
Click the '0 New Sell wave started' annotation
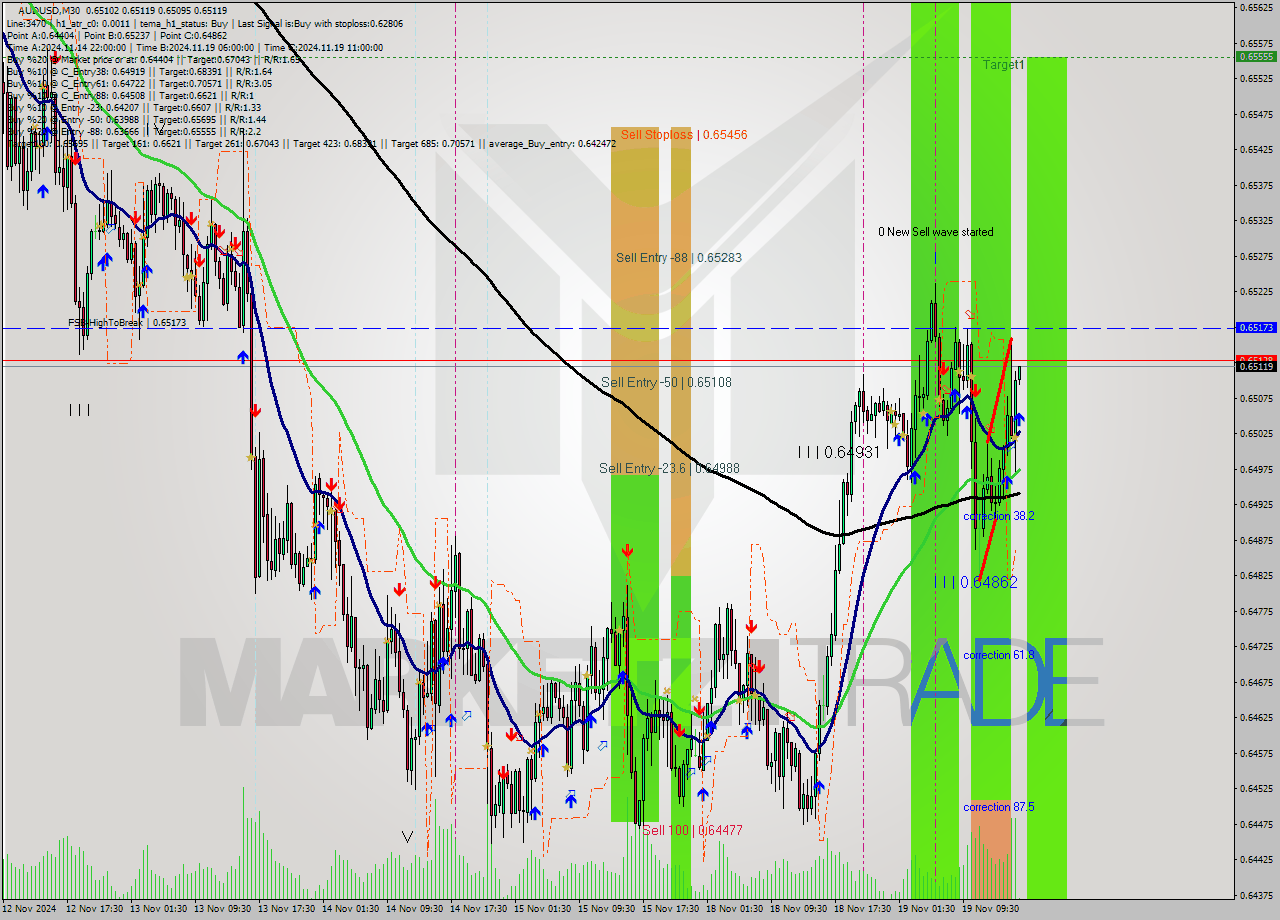point(936,232)
